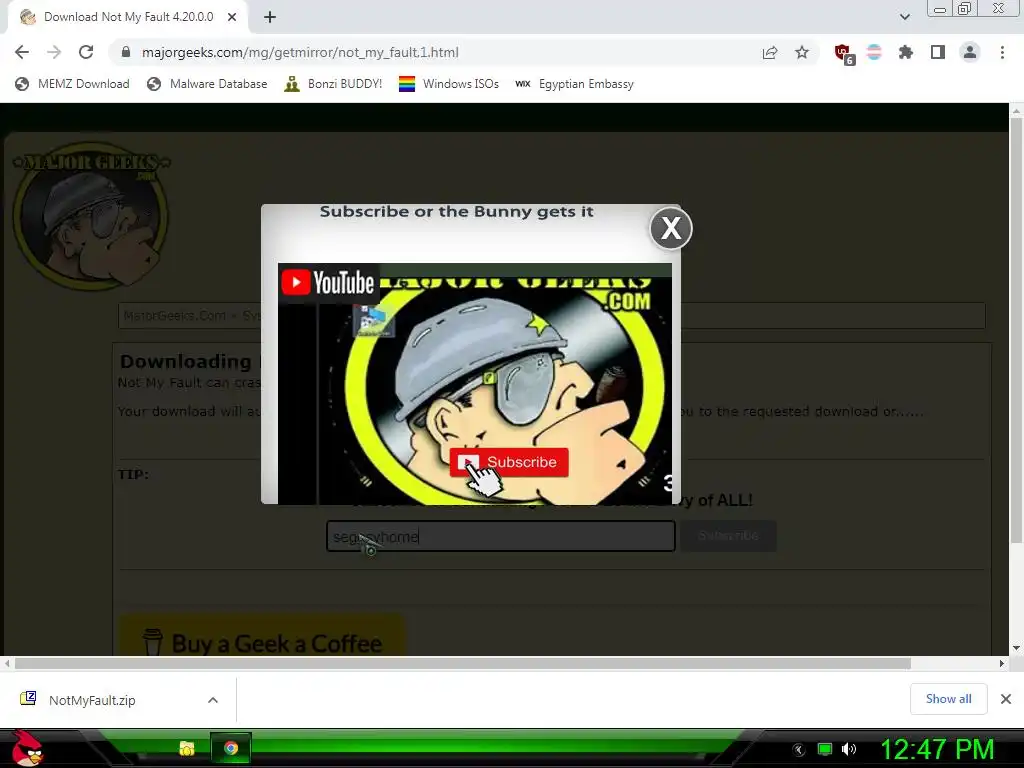Click the share page icon
This screenshot has height=768, width=1024.
pyautogui.click(x=770, y=52)
